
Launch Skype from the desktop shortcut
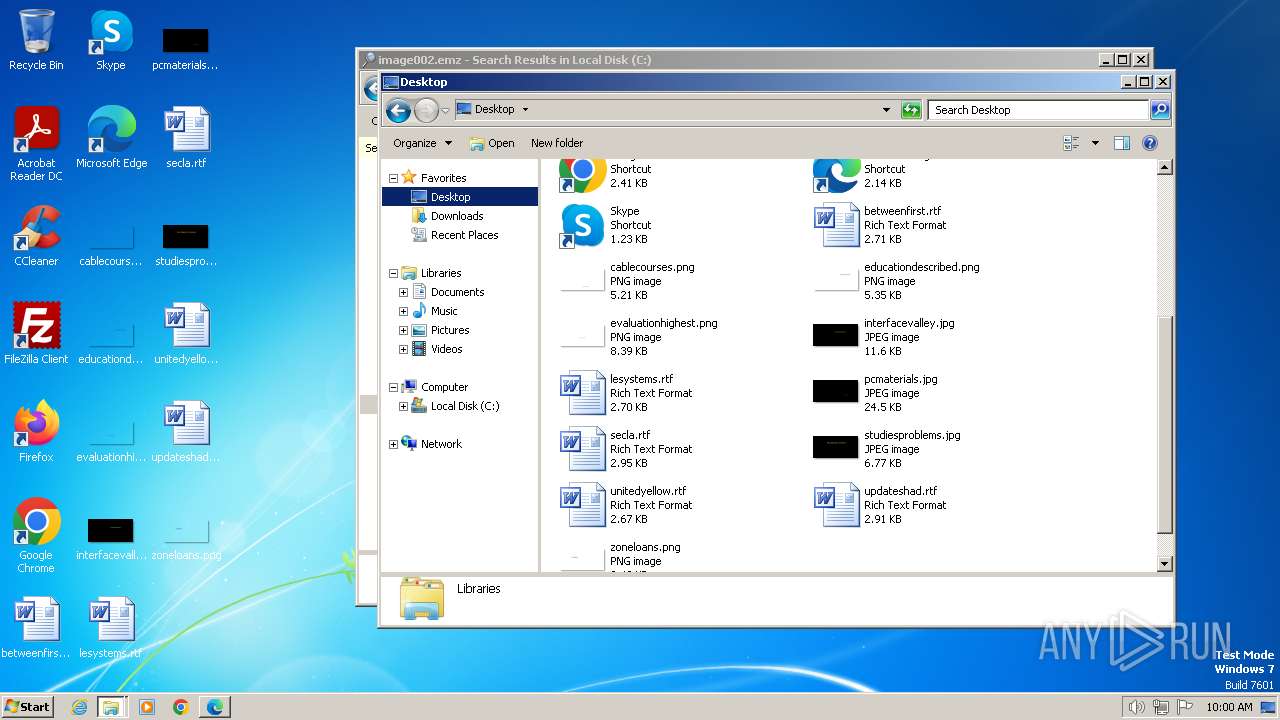(111, 40)
